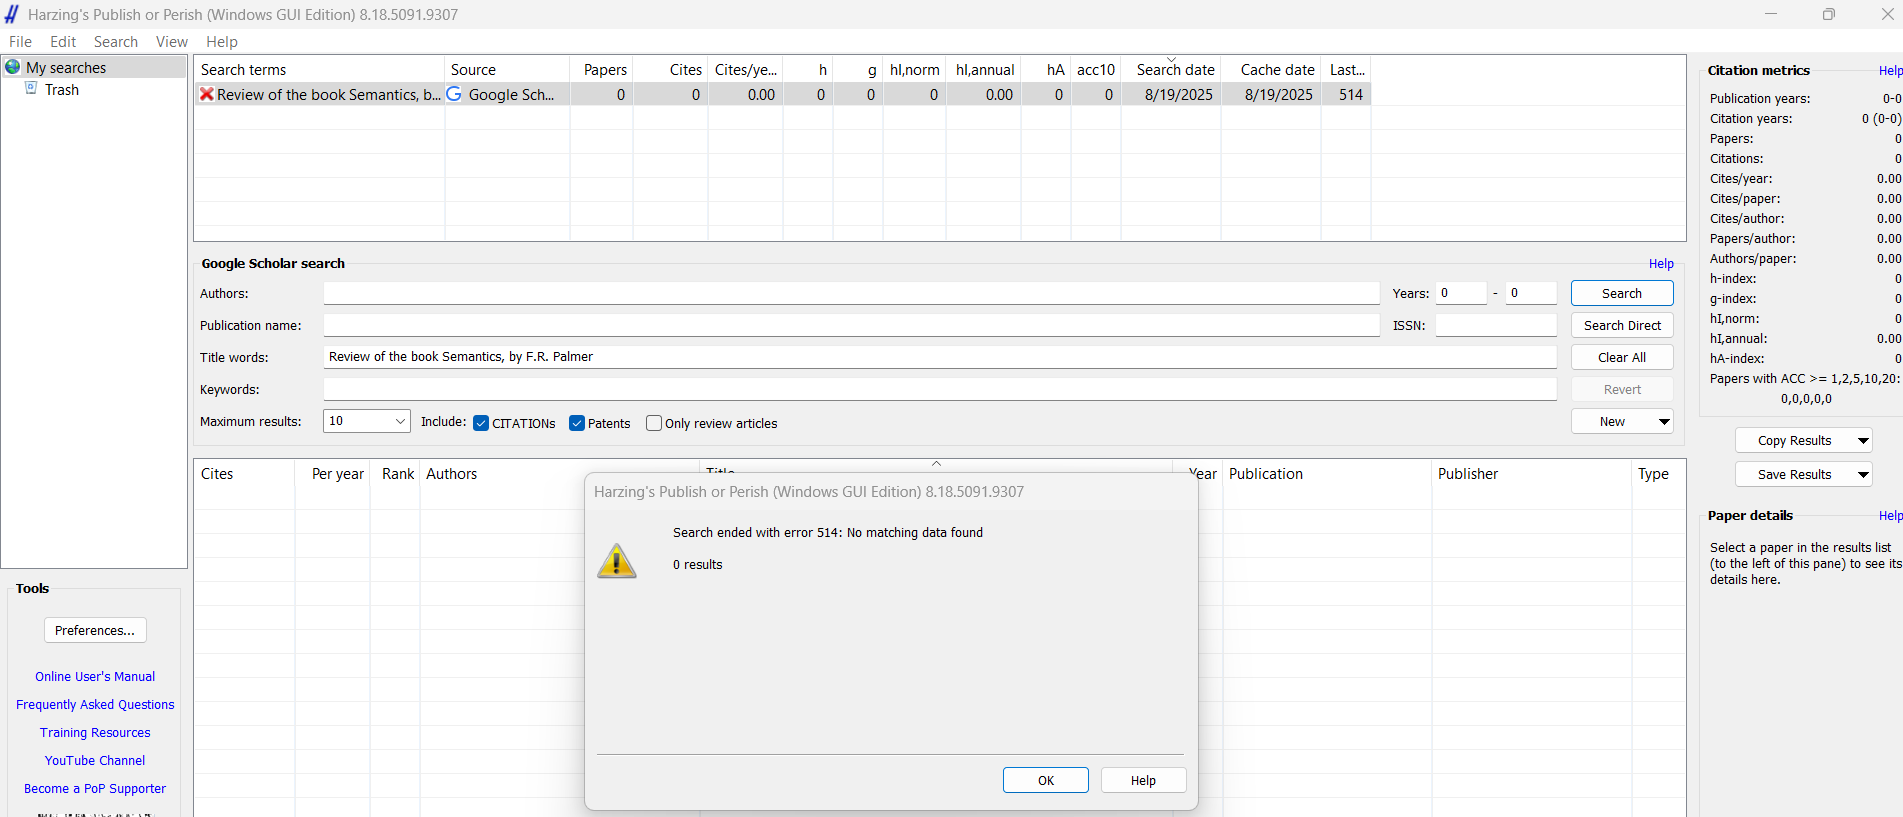Expand the New button dropdown arrow
1903x817 pixels.
(x=1664, y=421)
